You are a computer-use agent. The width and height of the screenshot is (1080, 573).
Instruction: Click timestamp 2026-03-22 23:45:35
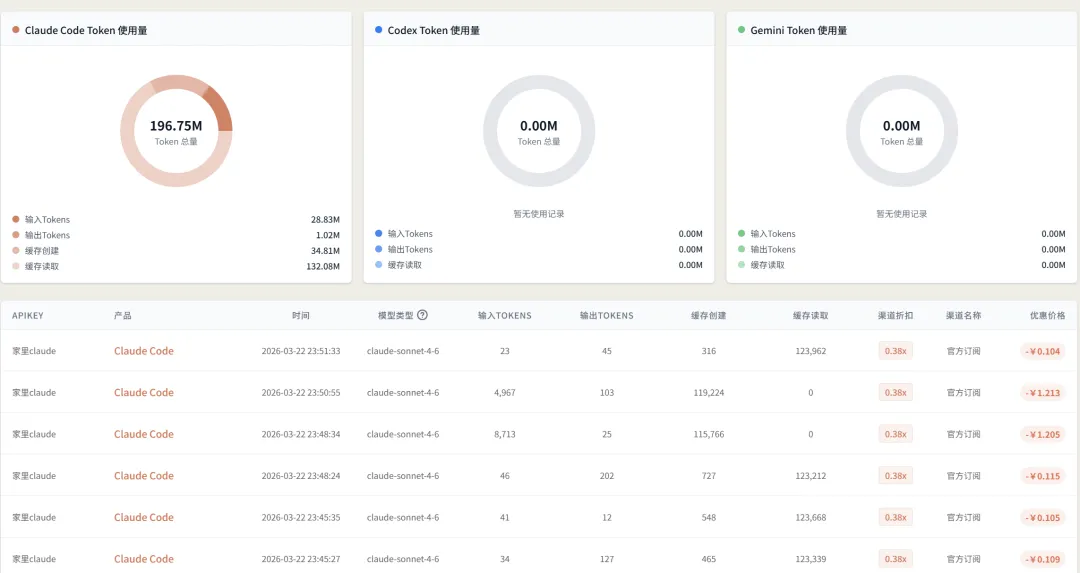pos(301,518)
